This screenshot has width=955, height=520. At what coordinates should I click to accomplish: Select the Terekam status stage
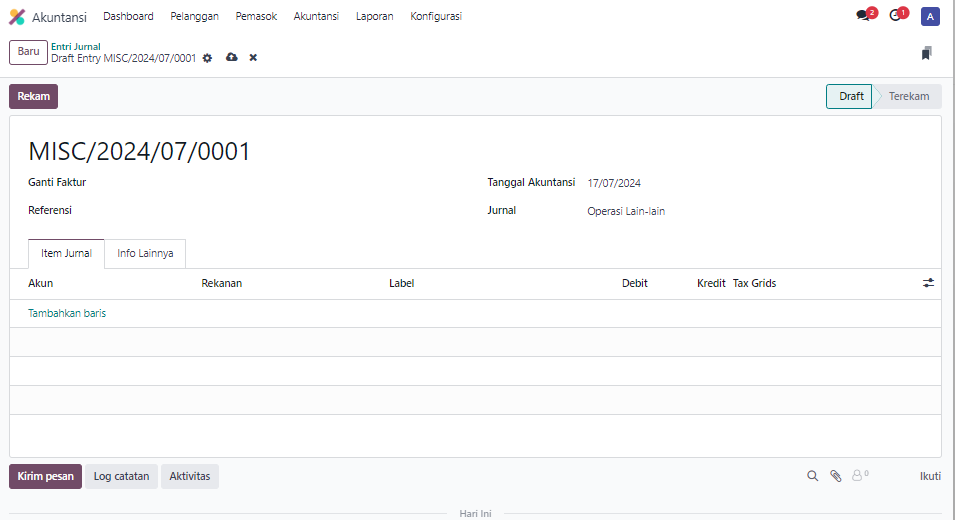tap(908, 97)
